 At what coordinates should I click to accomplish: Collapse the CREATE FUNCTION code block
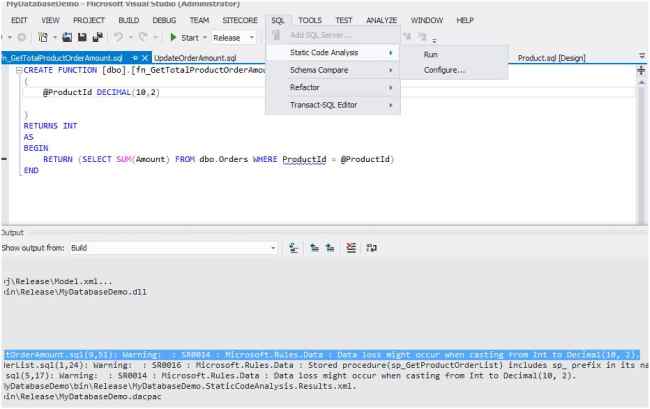(19, 70)
